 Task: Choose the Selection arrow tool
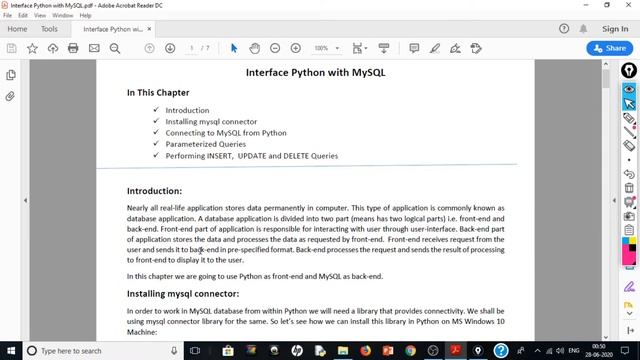click(234, 48)
